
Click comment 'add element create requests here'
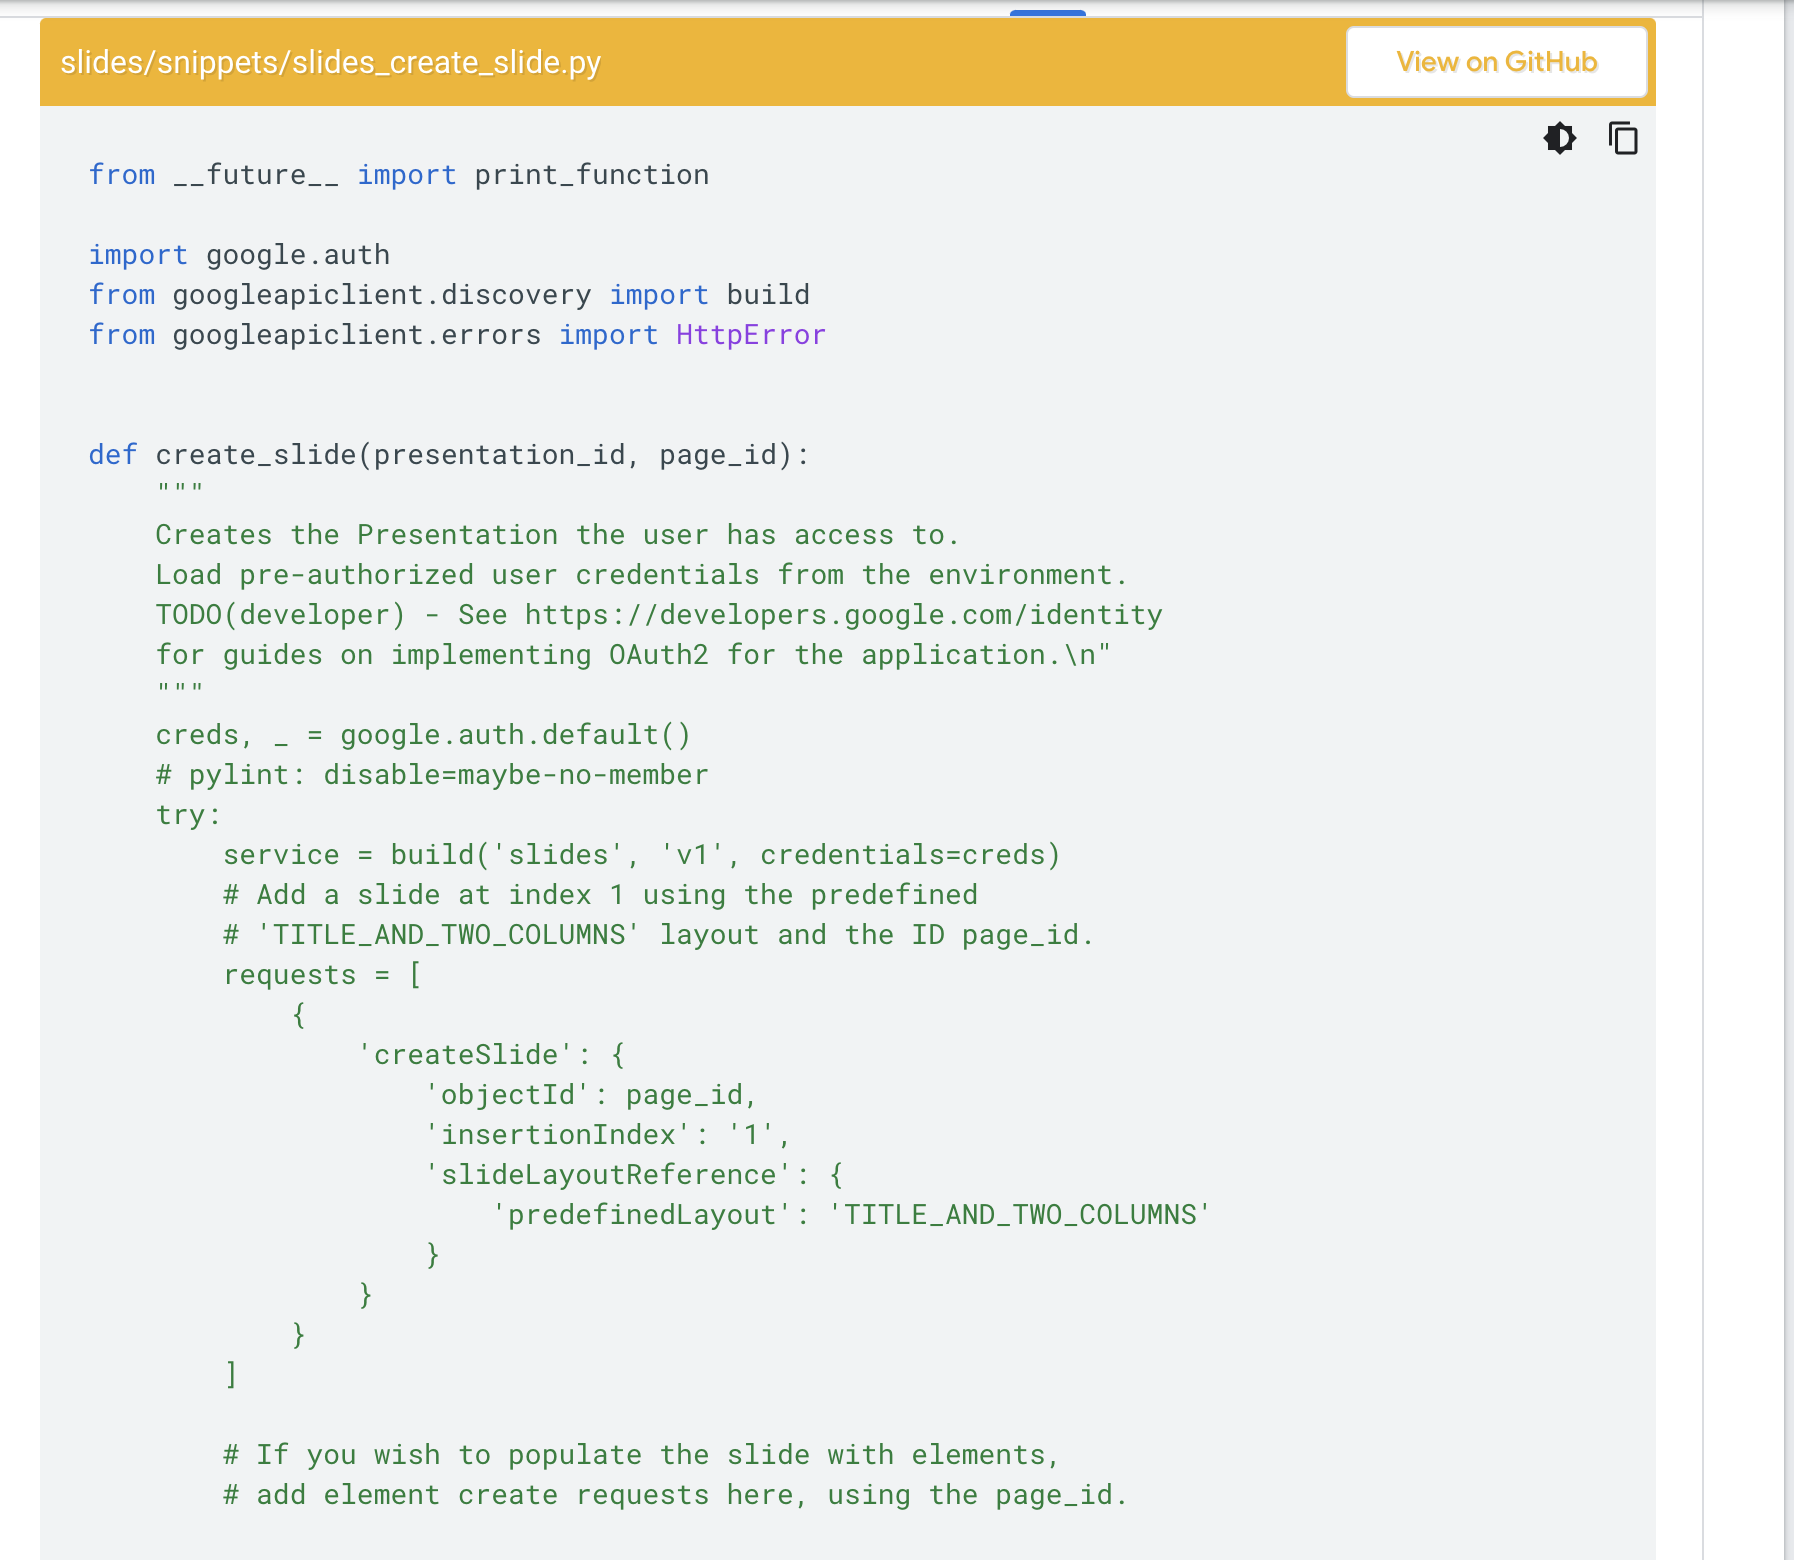pos(675,1495)
